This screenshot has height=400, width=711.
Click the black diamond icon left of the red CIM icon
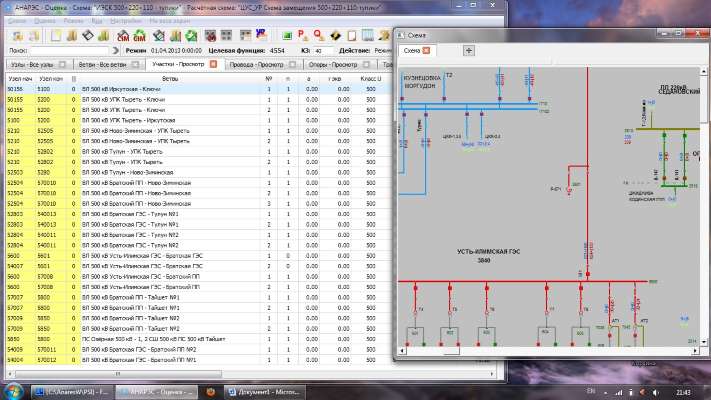pyautogui.click(x=88, y=35)
